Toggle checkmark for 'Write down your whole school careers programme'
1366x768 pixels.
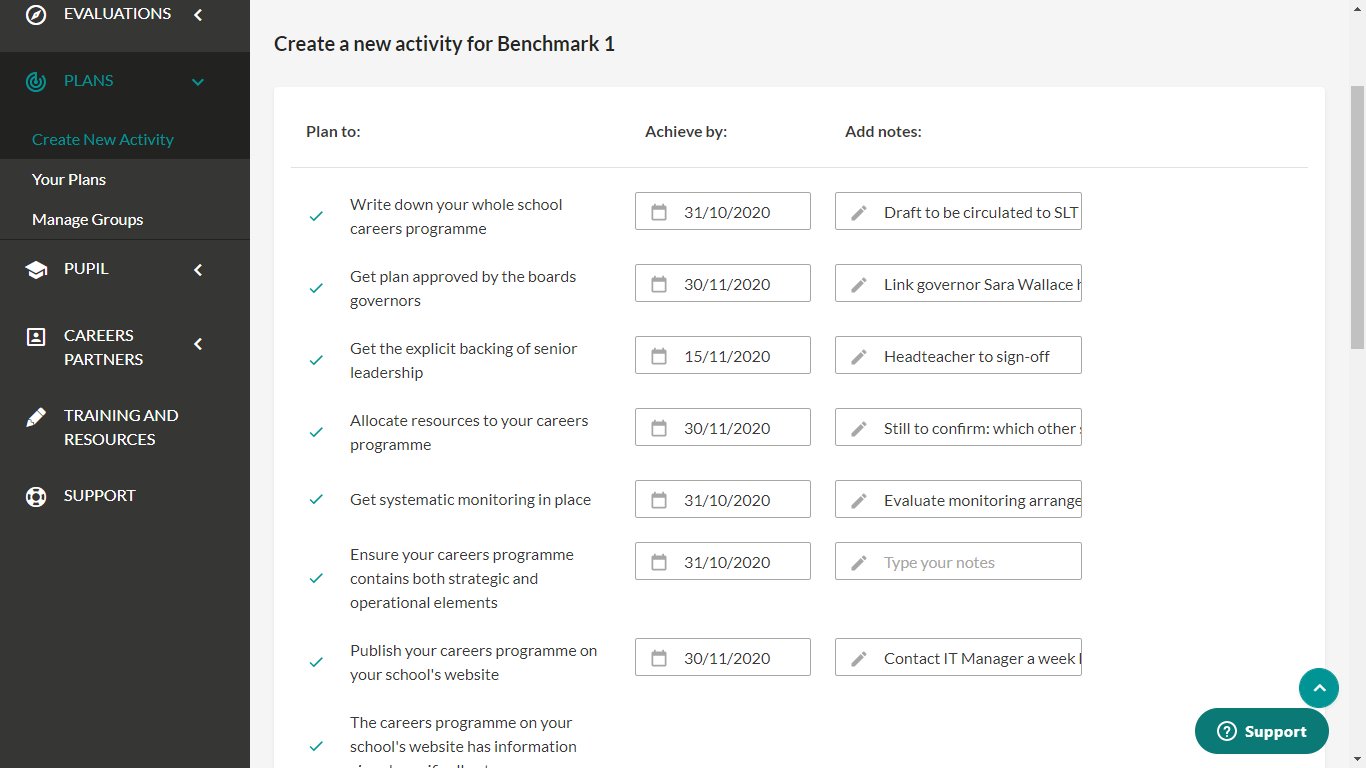pyautogui.click(x=316, y=216)
